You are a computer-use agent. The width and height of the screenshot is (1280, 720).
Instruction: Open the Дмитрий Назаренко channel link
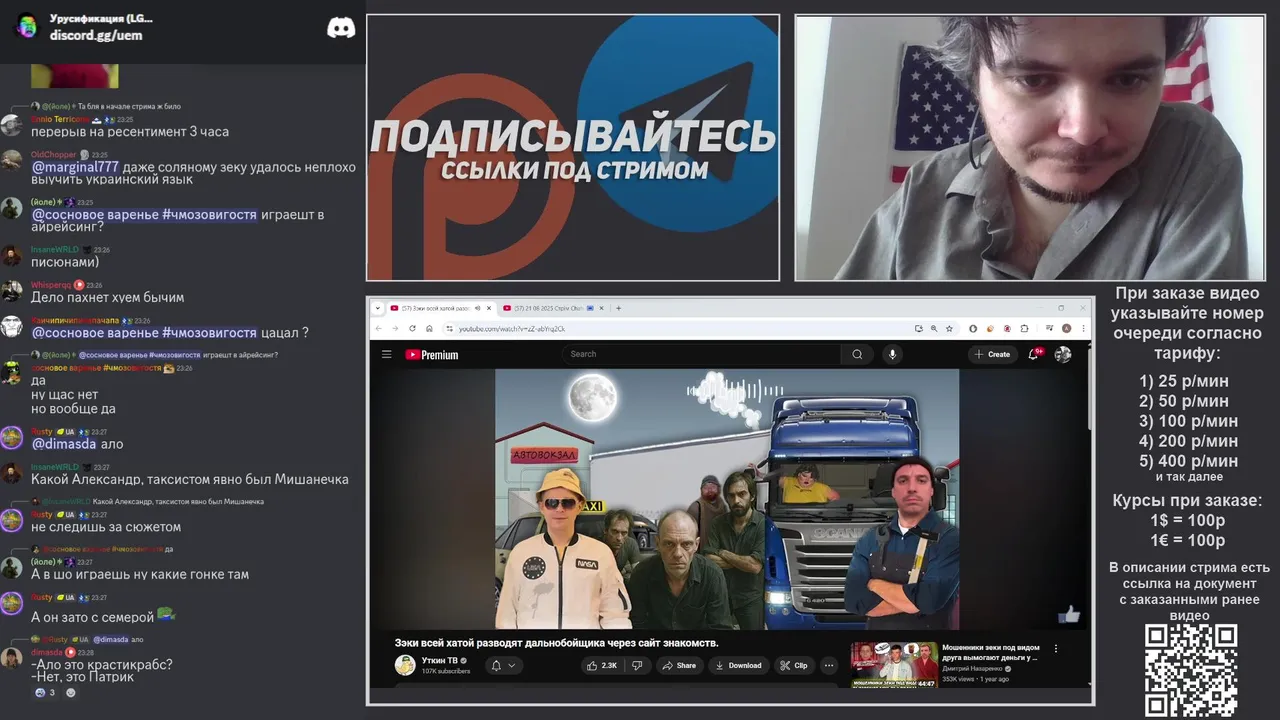click(x=972, y=668)
